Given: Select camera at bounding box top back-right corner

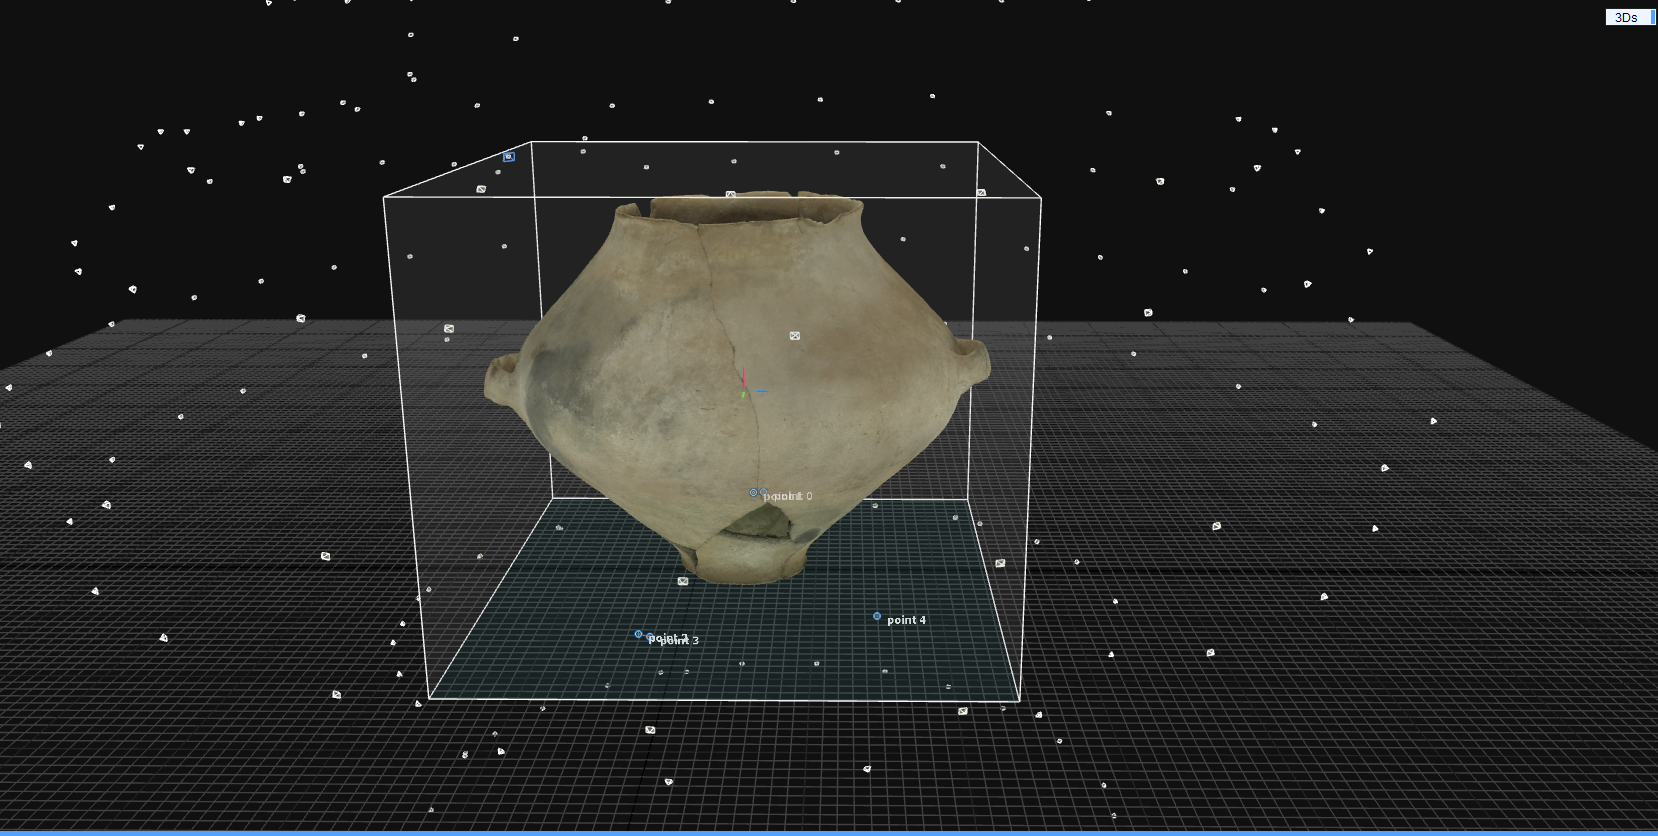Looking at the screenshot, I should tap(981, 192).
